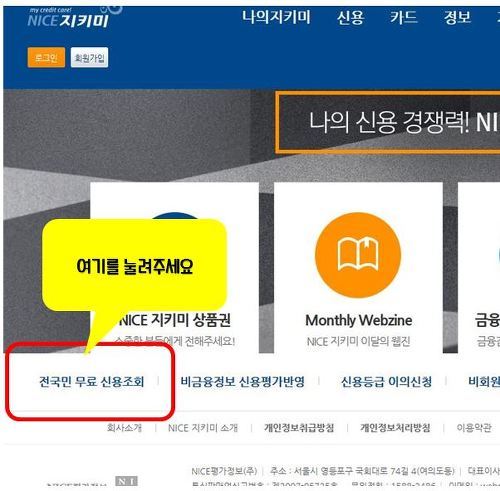Open the 회사소개 footer link
The height and width of the screenshot is (491, 500).
pyautogui.click(x=124, y=428)
